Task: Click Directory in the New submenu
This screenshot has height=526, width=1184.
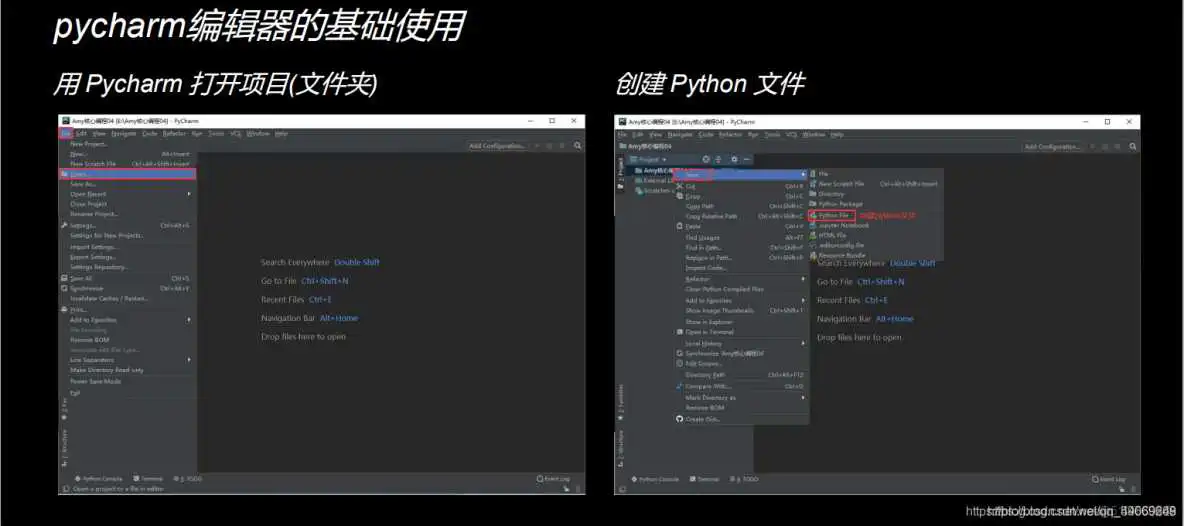Action: click(x=831, y=194)
